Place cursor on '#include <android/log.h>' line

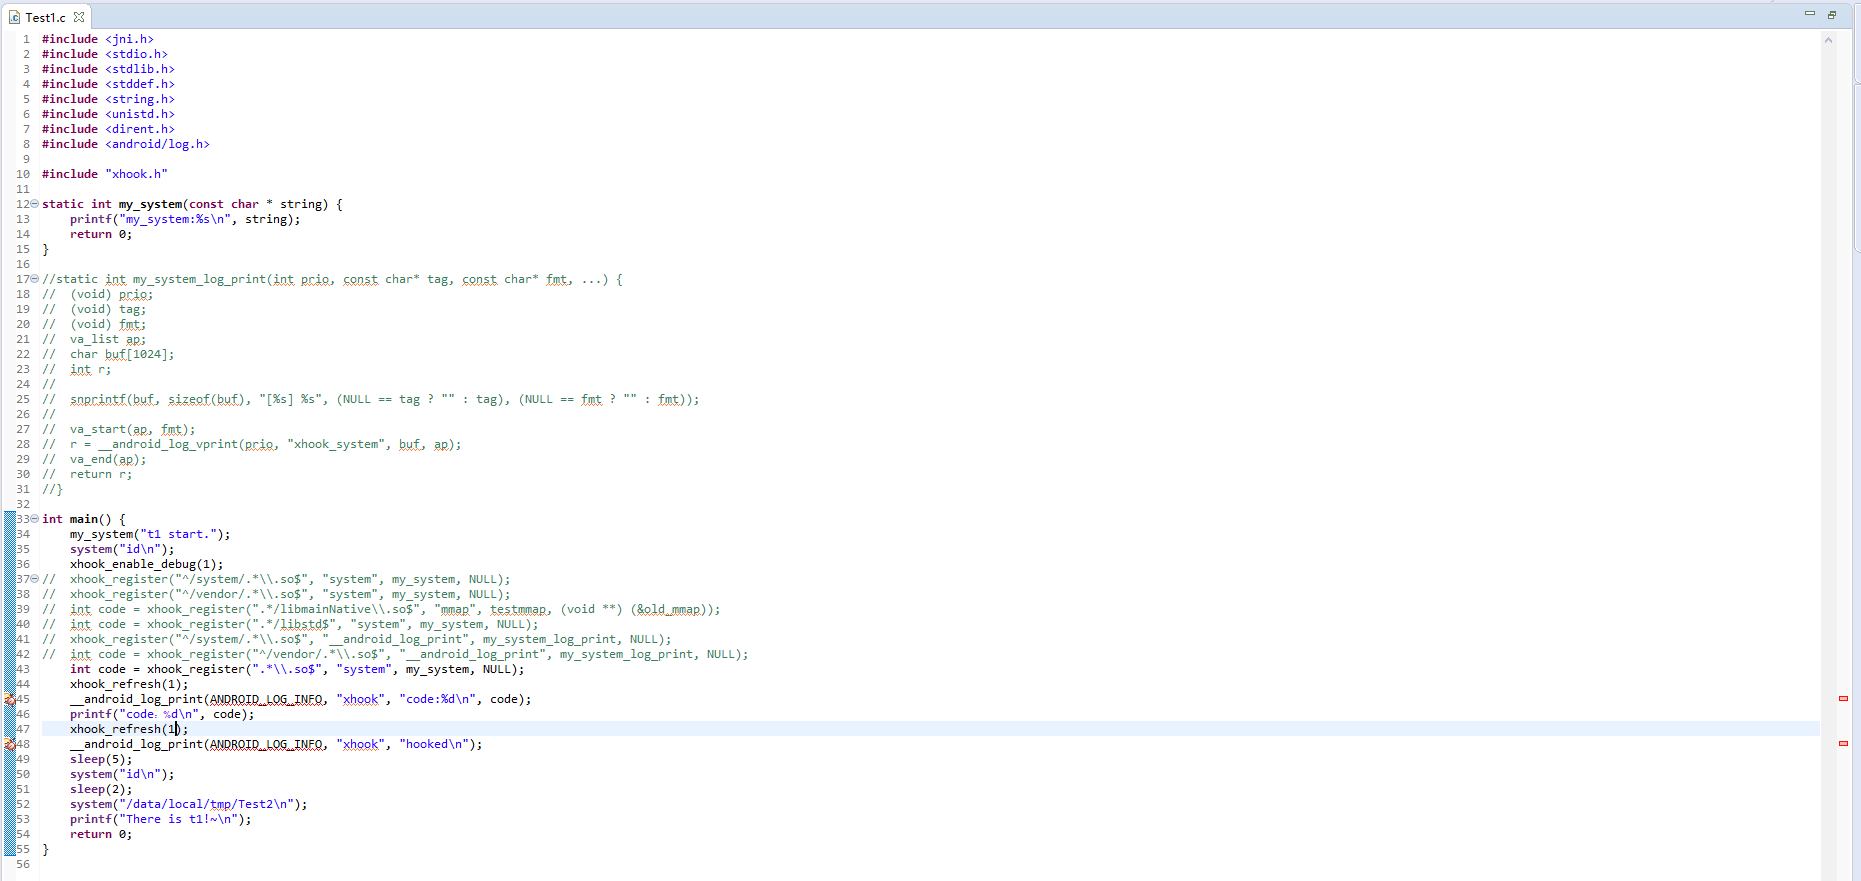126,144
